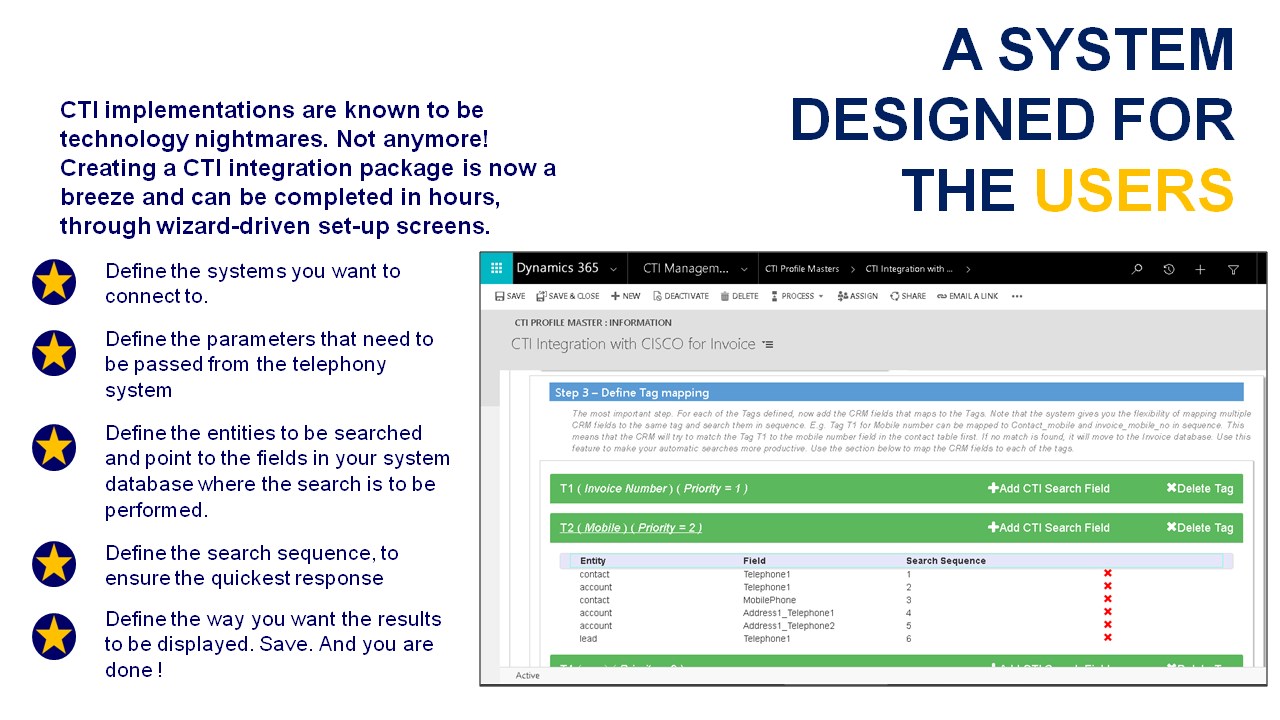Open the PROCESS dropdown

[x=797, y=296]
